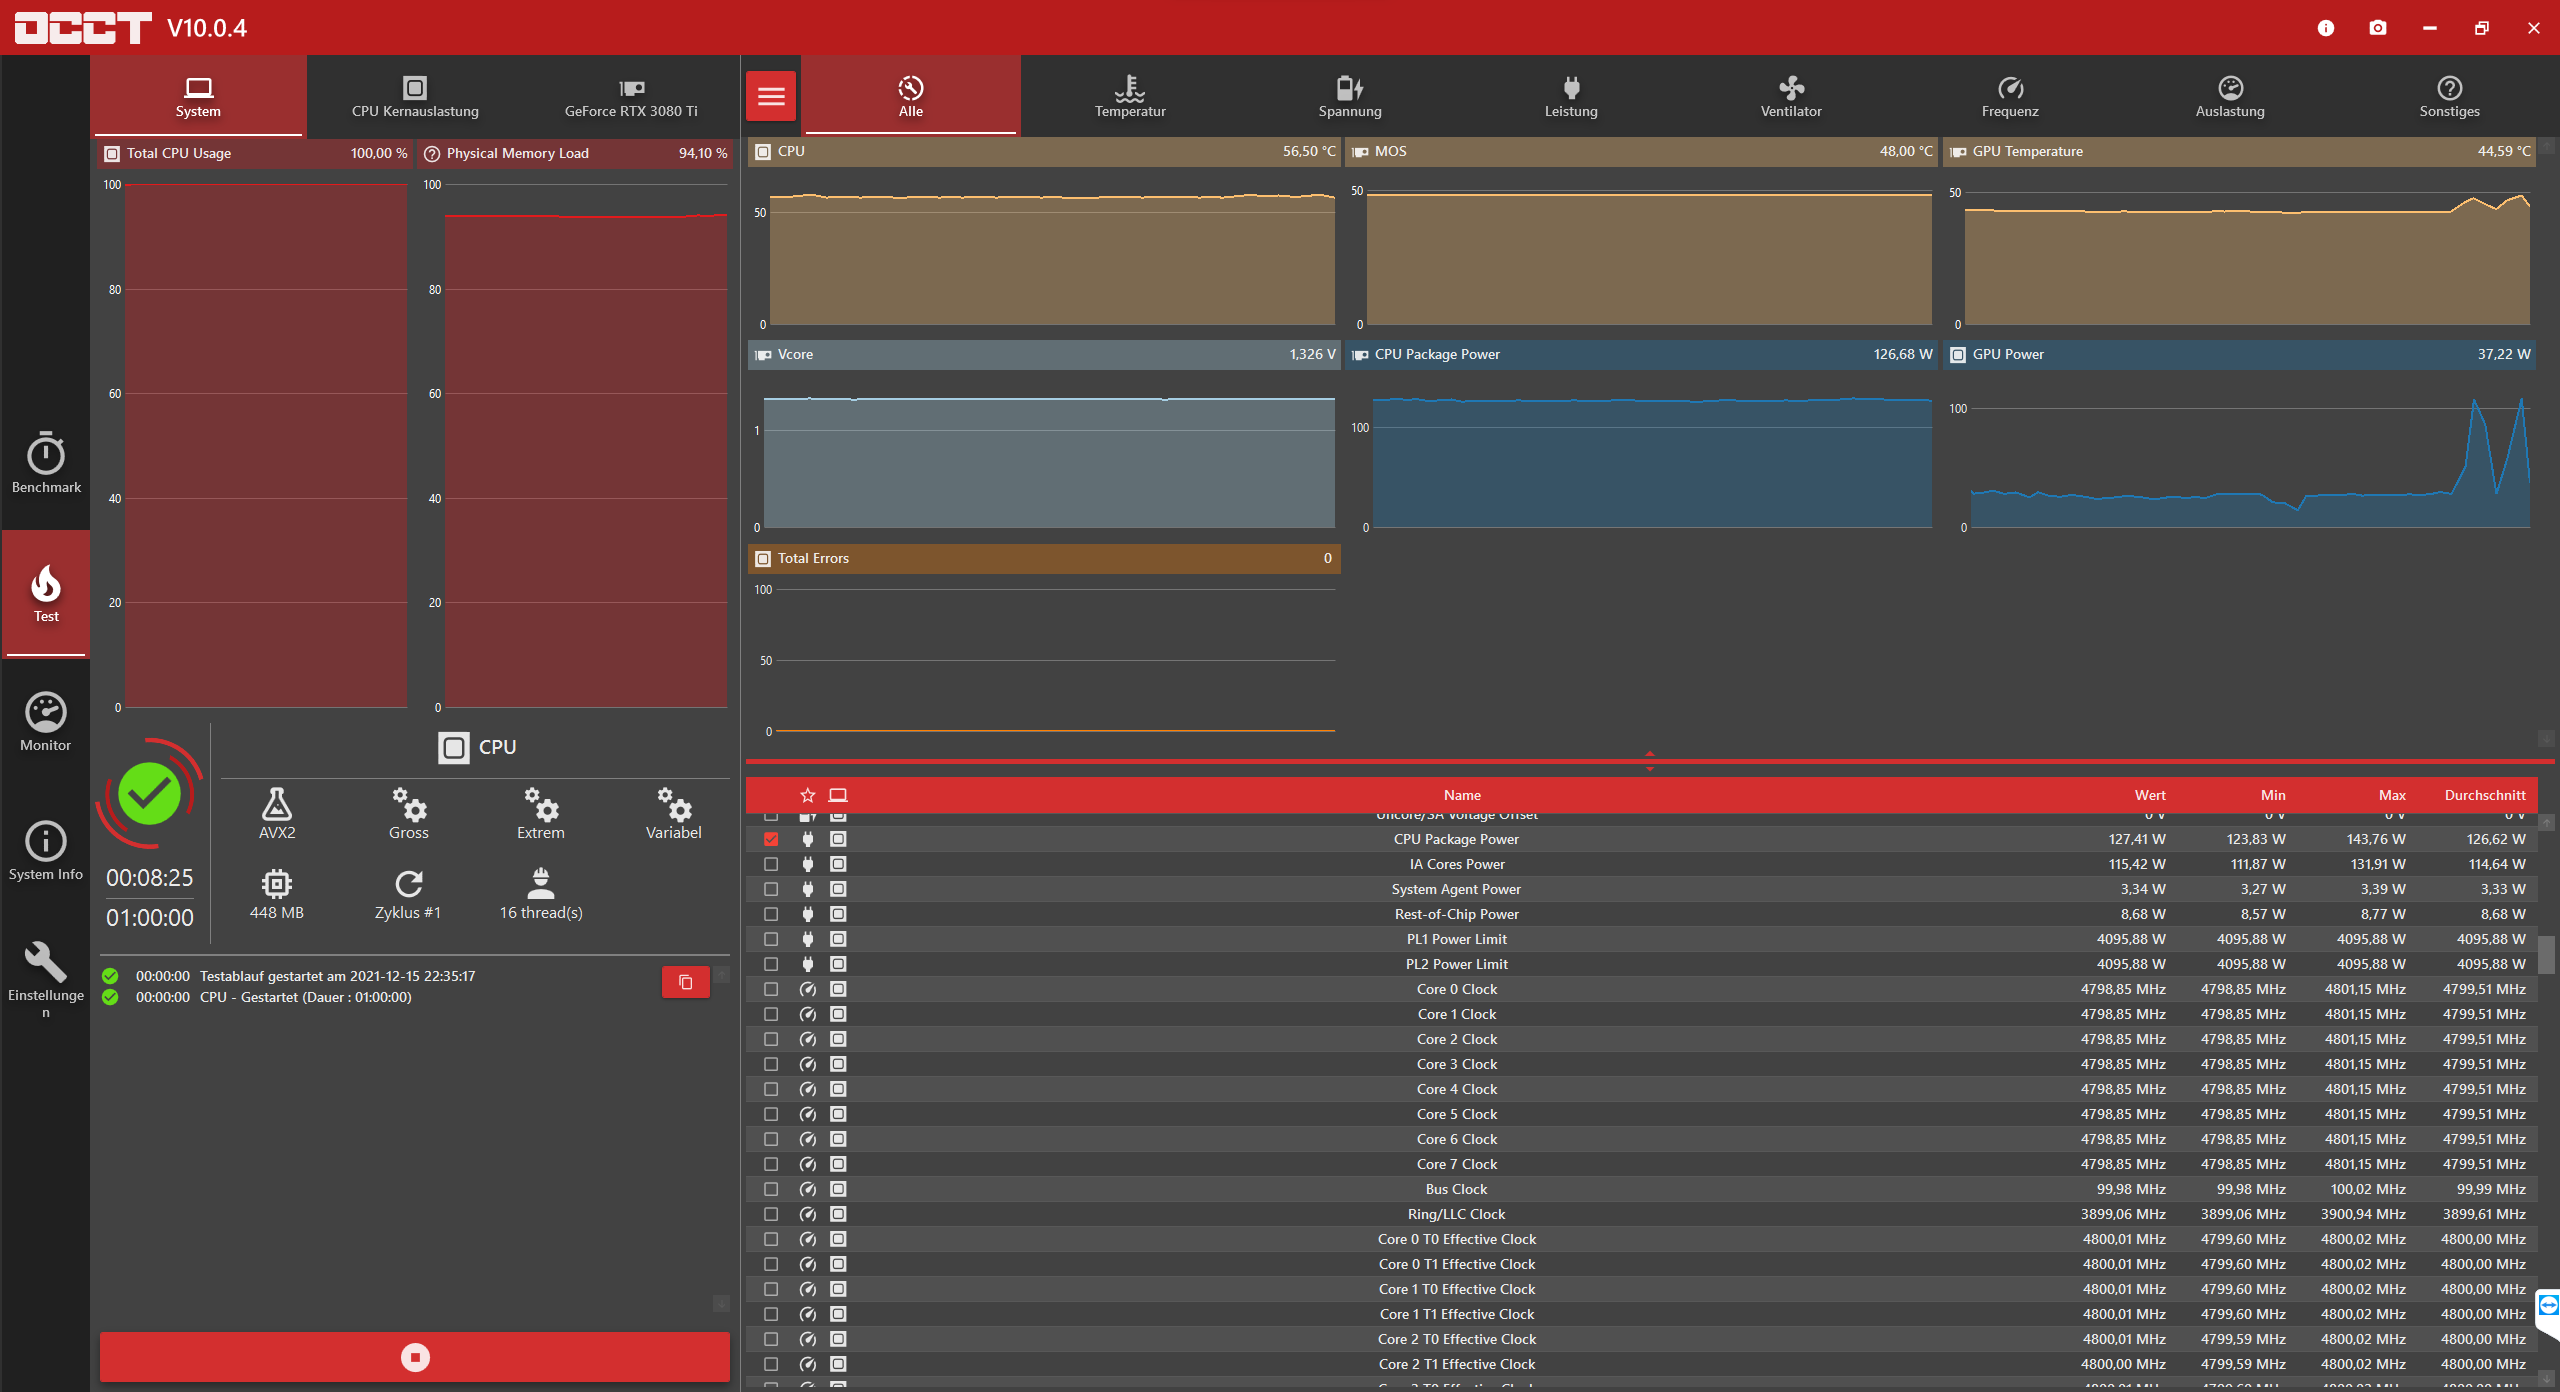The image size is (2560, 1392).
Task: Select the AVX2 instruction set option
Action: tap(277, 812)
